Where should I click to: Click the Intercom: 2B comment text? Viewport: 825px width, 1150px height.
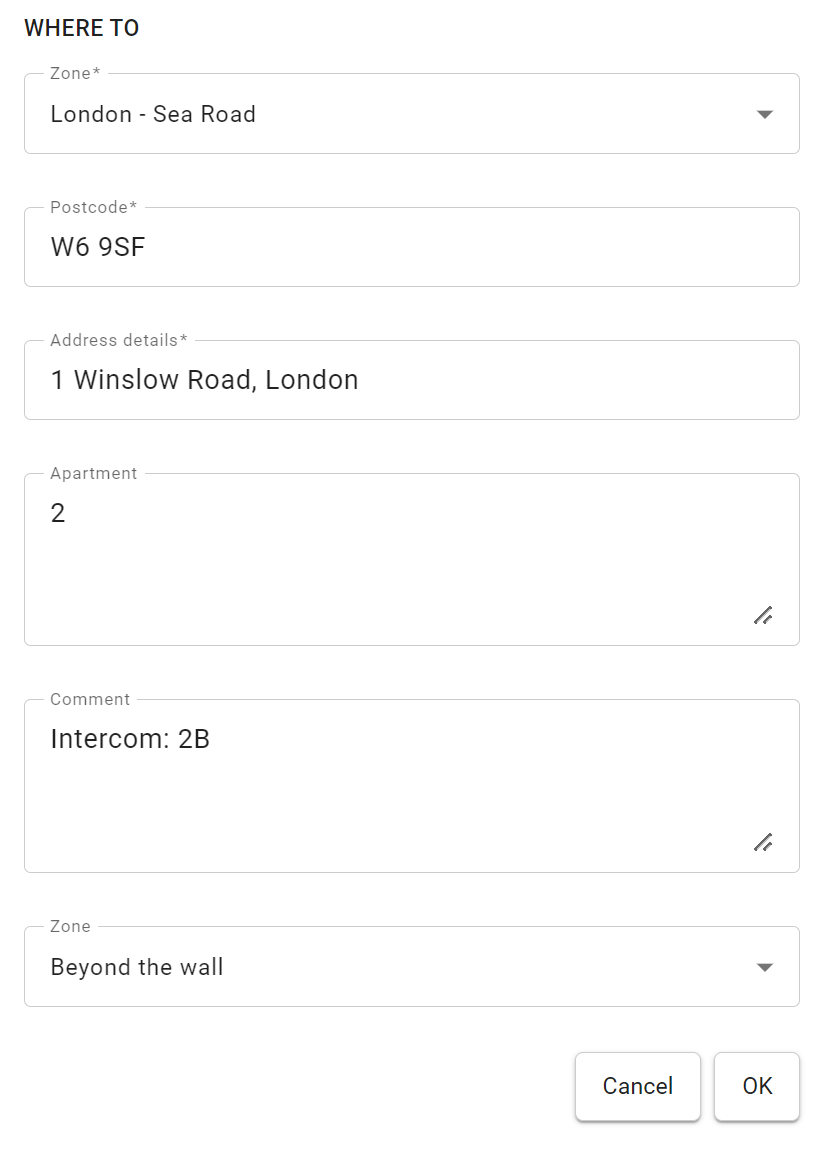click(x=130, y=739)
